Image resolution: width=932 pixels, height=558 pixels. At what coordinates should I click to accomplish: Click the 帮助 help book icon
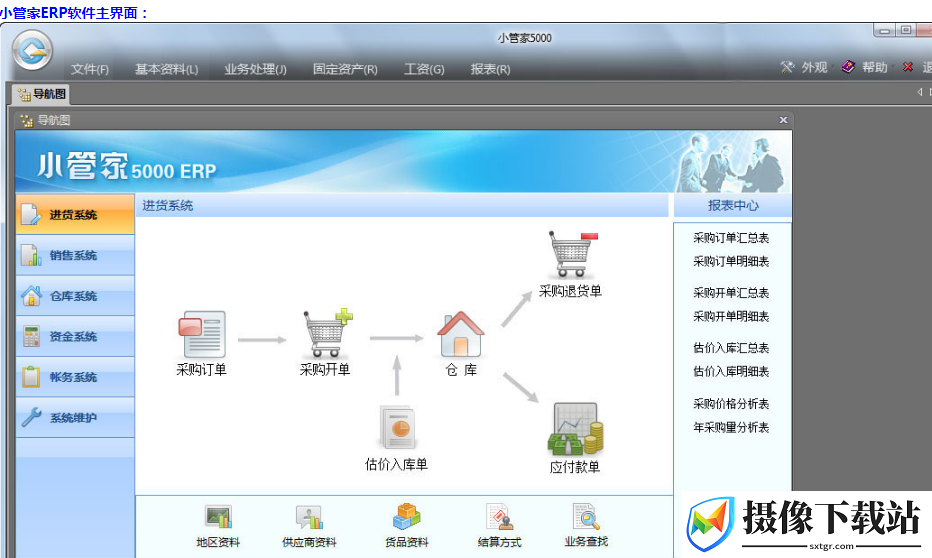[x=848, y=67]
